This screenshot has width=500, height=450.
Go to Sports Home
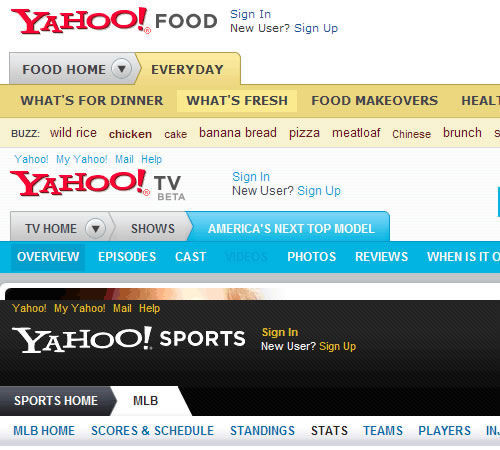(x=56, y=401)
